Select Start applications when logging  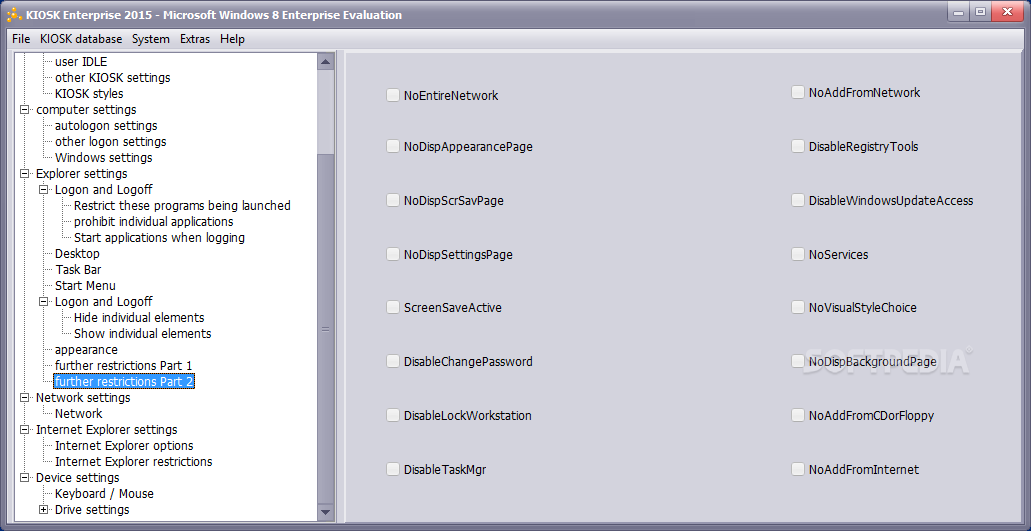pos(159,238)
